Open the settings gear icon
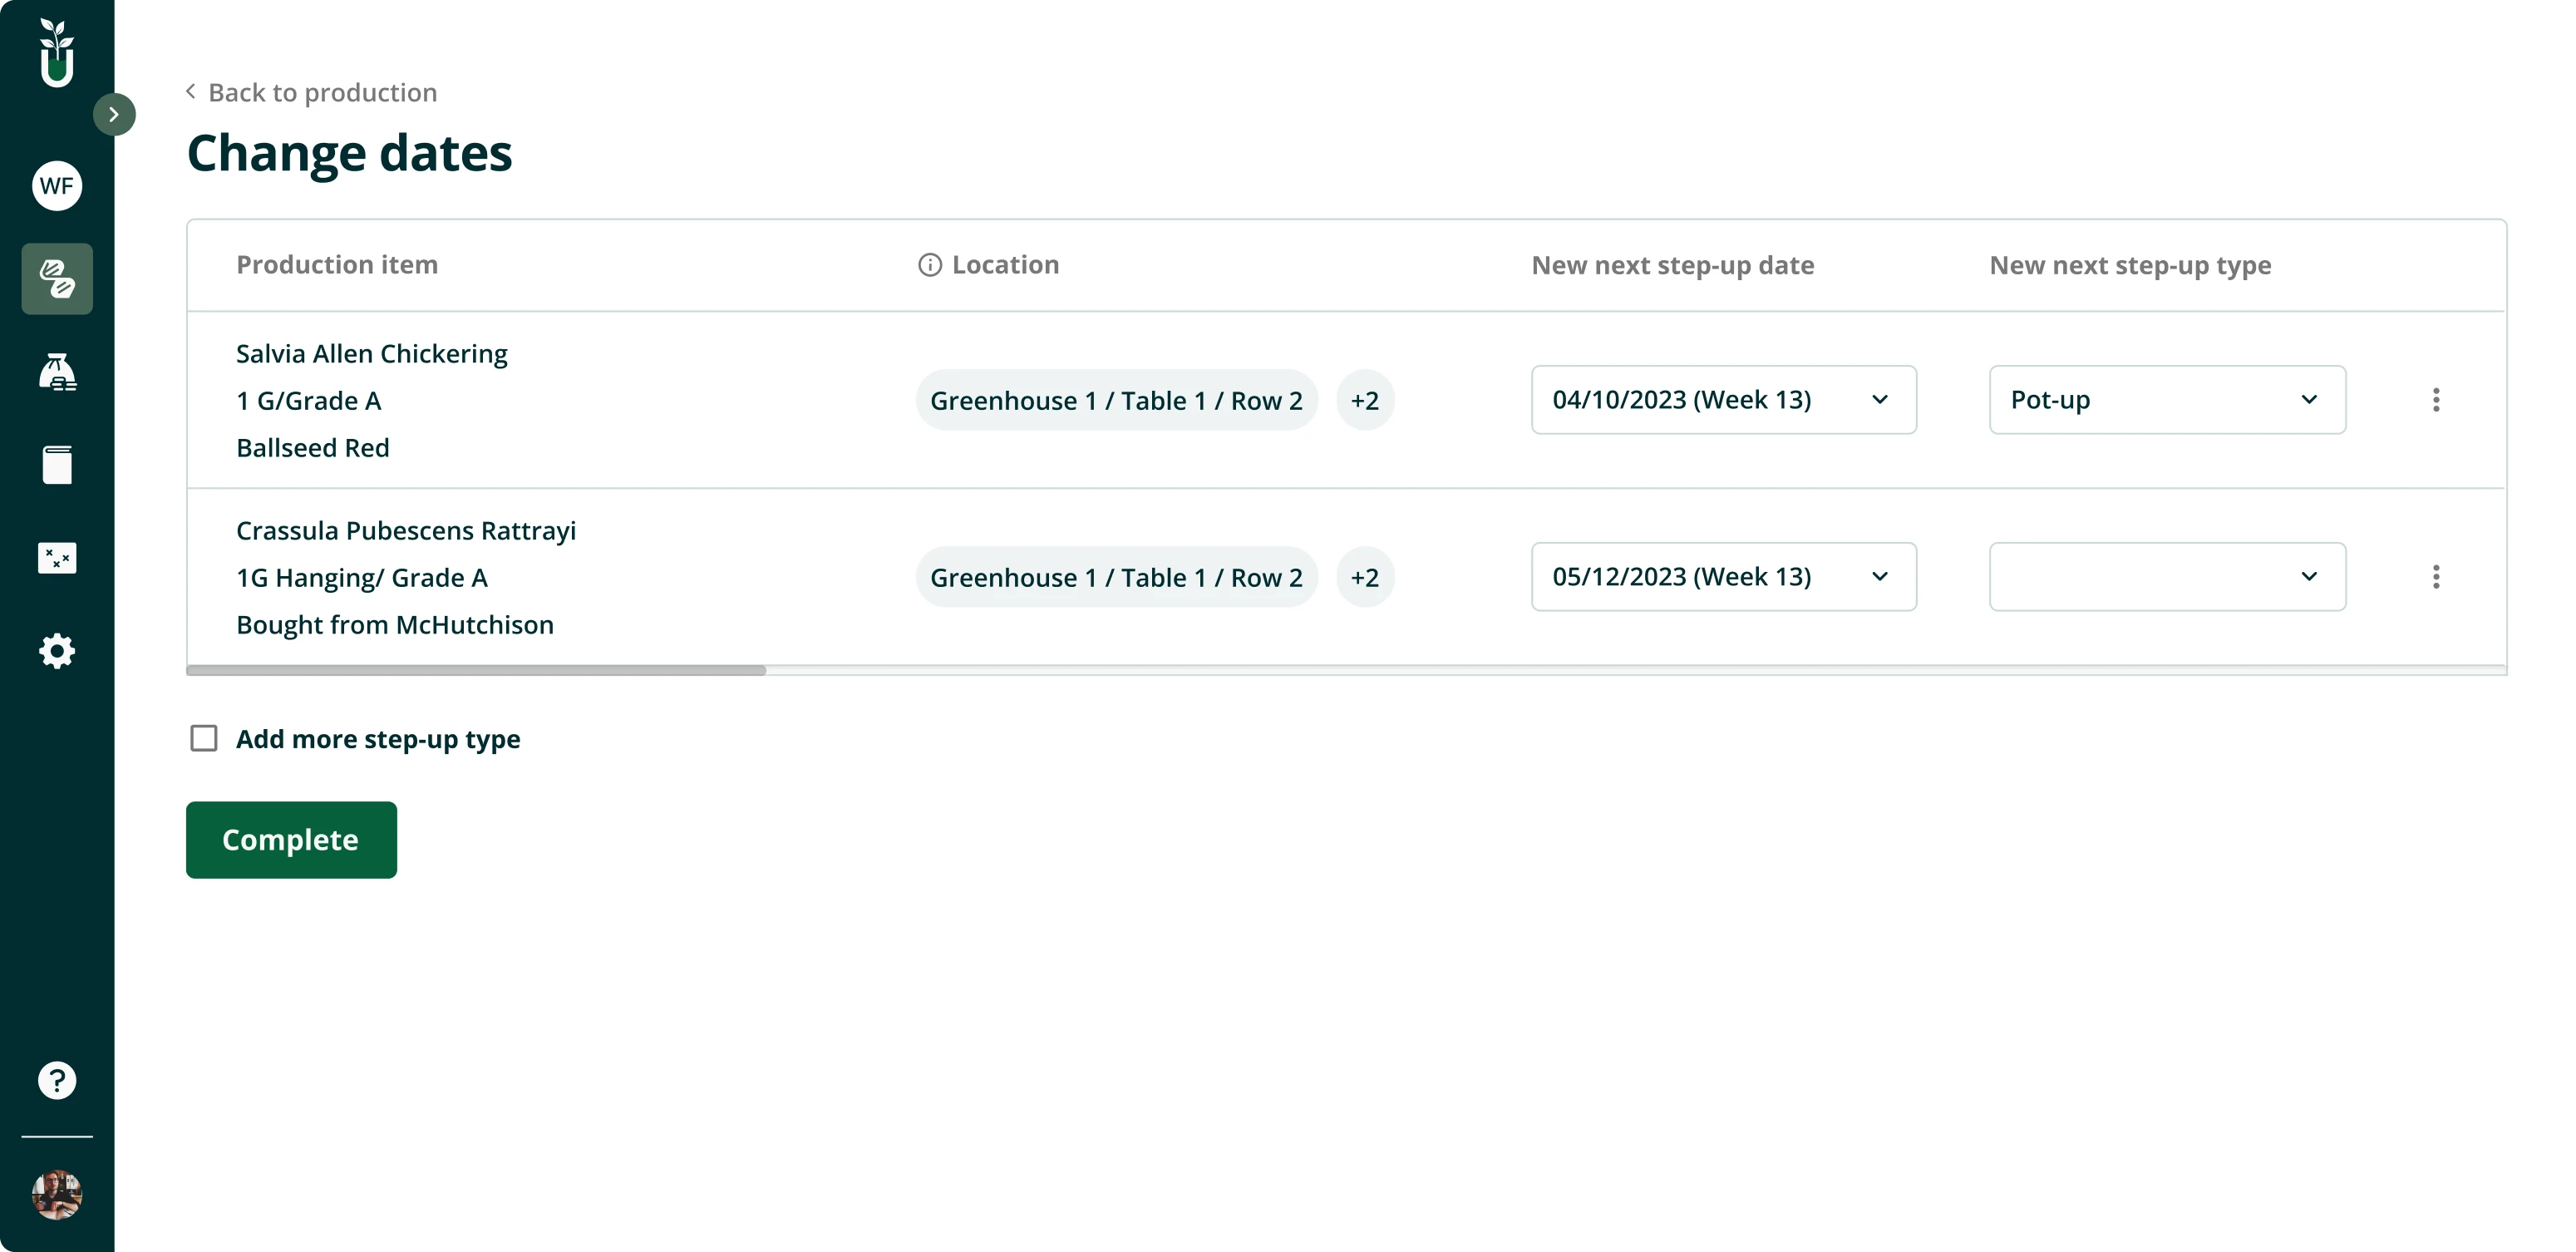Image resolution: width=2576 pixels, height=1252 pixels. click(x=56, y=650)
